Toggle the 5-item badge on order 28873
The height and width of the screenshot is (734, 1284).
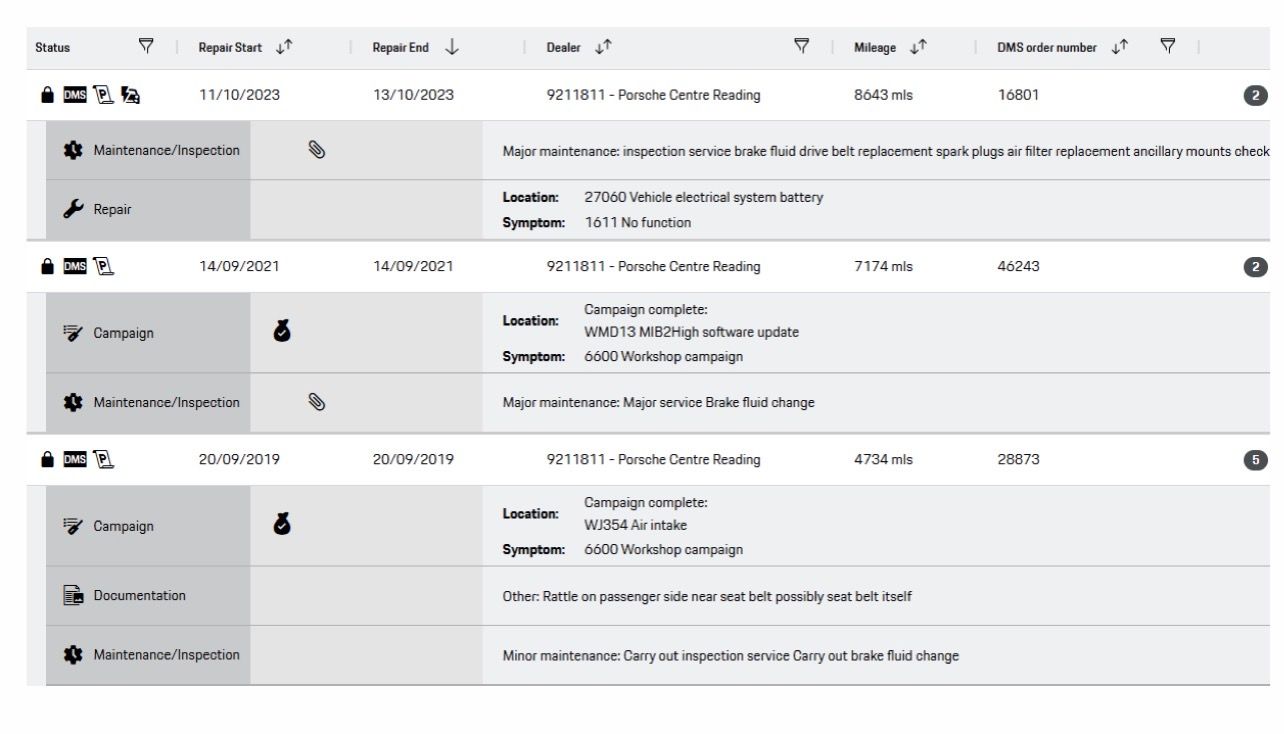pyautogui.click(x=1257, y=460)
